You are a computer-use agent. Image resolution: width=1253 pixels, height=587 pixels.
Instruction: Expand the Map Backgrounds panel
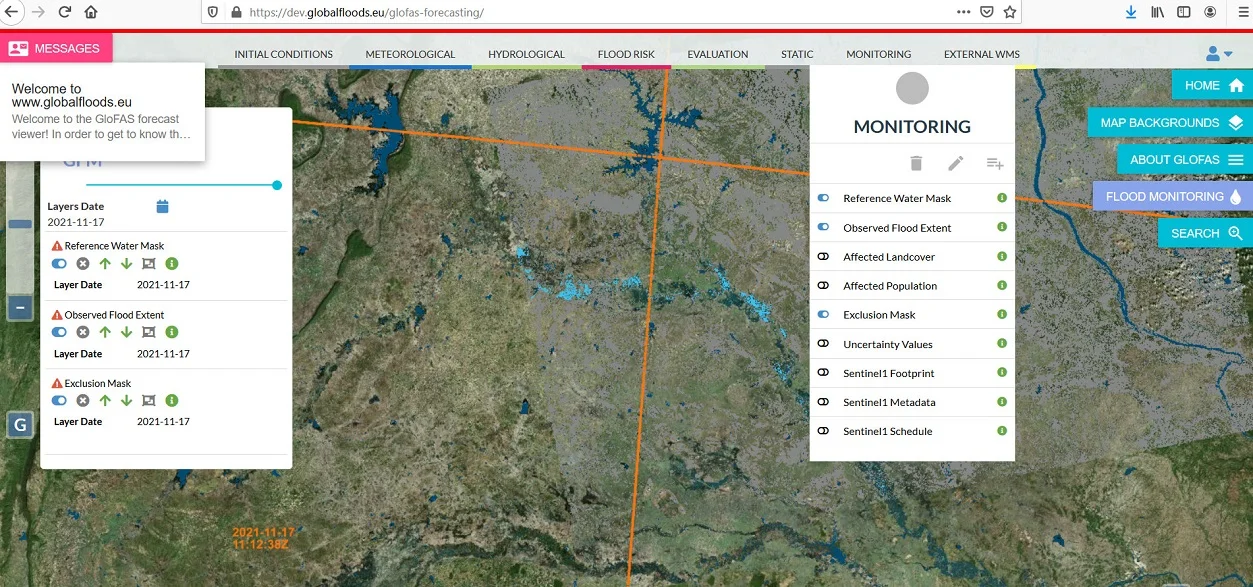pos(1170,123)
